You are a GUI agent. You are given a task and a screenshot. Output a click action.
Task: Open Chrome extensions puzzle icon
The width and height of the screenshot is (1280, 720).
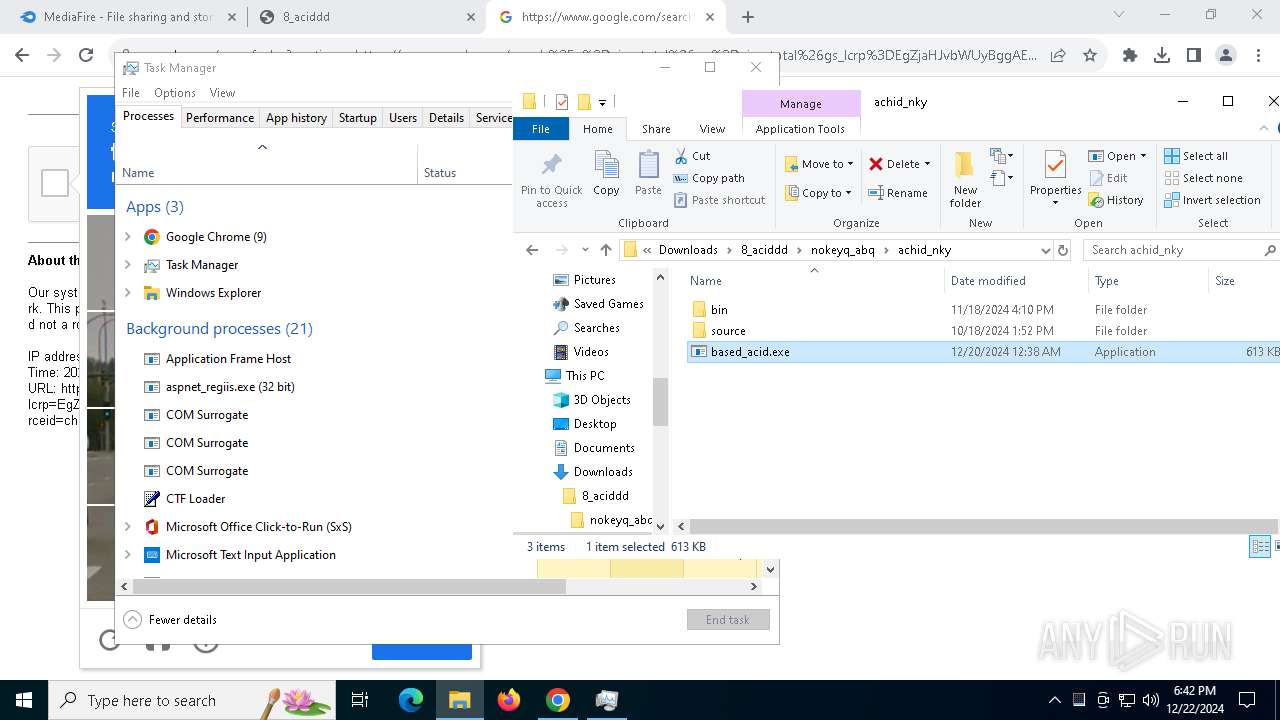click(1130, 56)
